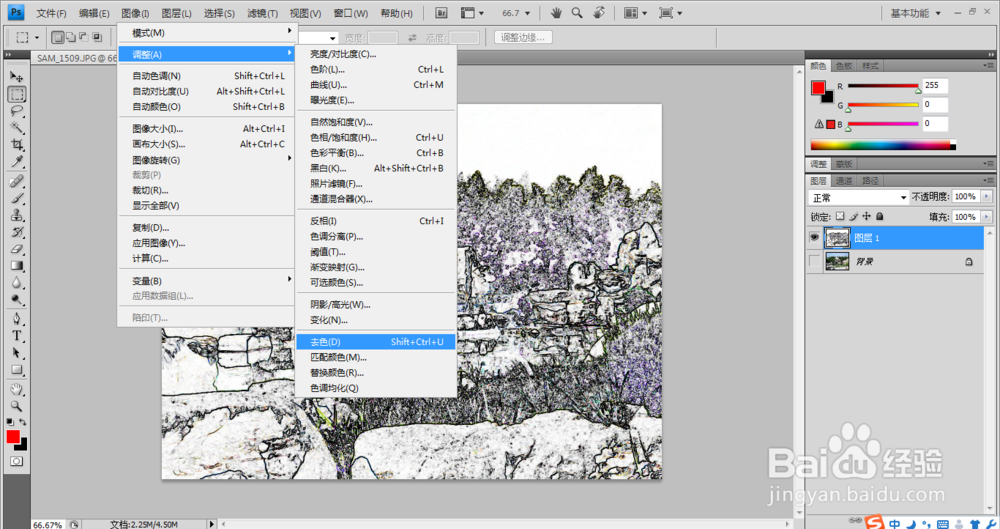This screenshot has height=529, width=1000.
Task: Select the Crop tool
Action: 17,145
